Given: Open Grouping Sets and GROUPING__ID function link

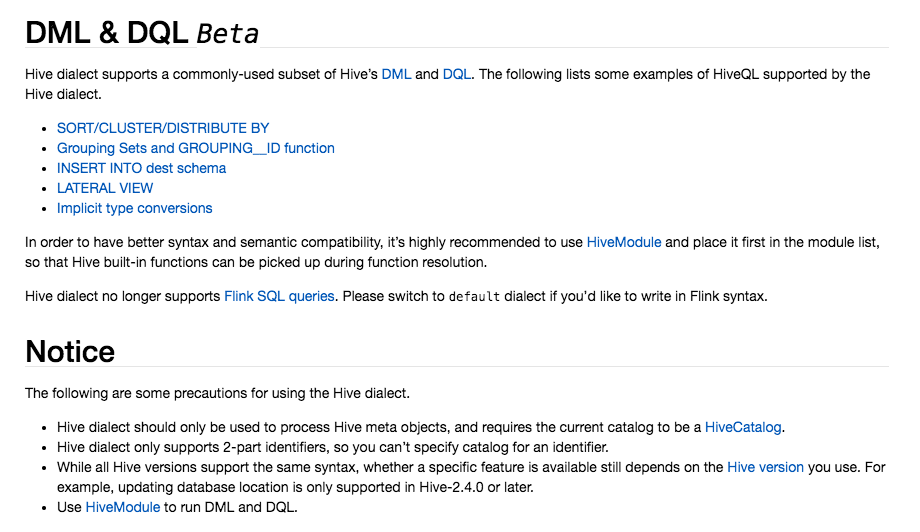Looking at the screenshot, I should pos(196,148).
